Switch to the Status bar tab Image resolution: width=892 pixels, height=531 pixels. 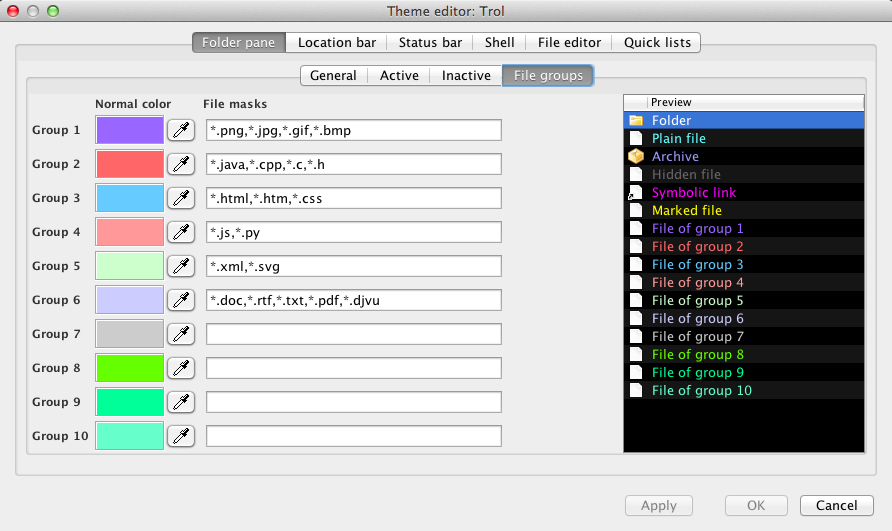point(430,43)
